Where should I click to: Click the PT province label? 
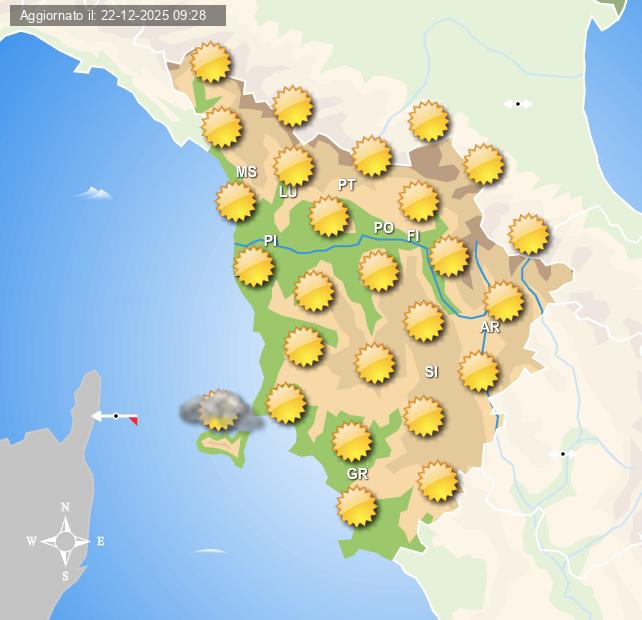tap(347, 185)
